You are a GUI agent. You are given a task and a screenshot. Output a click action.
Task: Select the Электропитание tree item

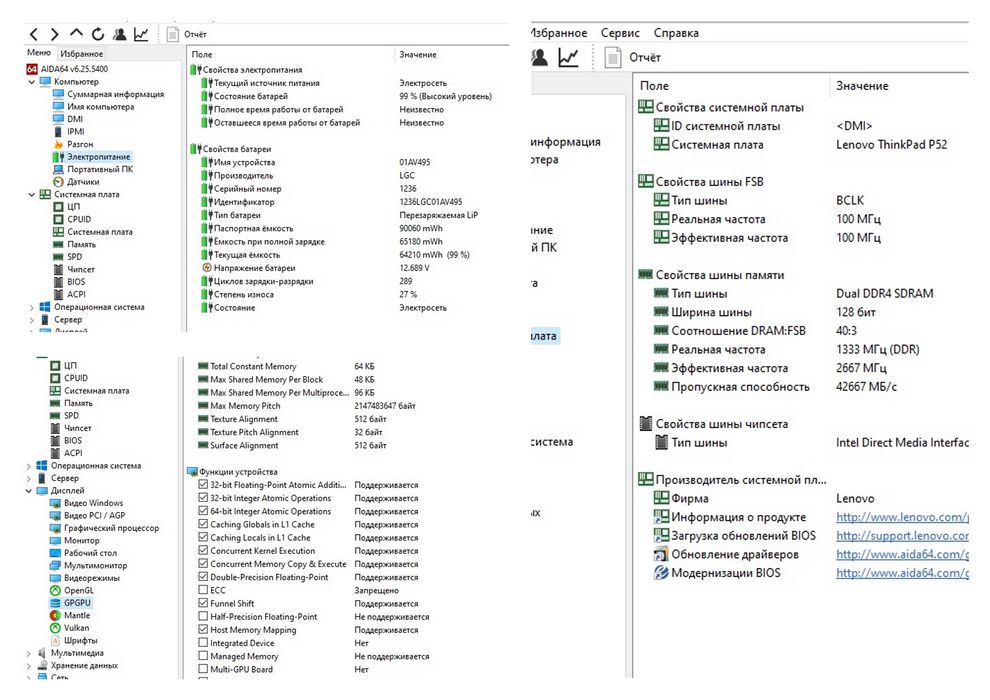98,157
